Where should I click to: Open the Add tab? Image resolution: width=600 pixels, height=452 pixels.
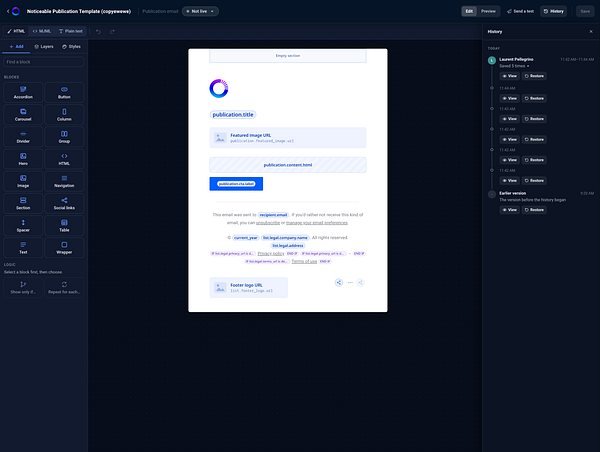pyautogui.click(x=16, y=46)
